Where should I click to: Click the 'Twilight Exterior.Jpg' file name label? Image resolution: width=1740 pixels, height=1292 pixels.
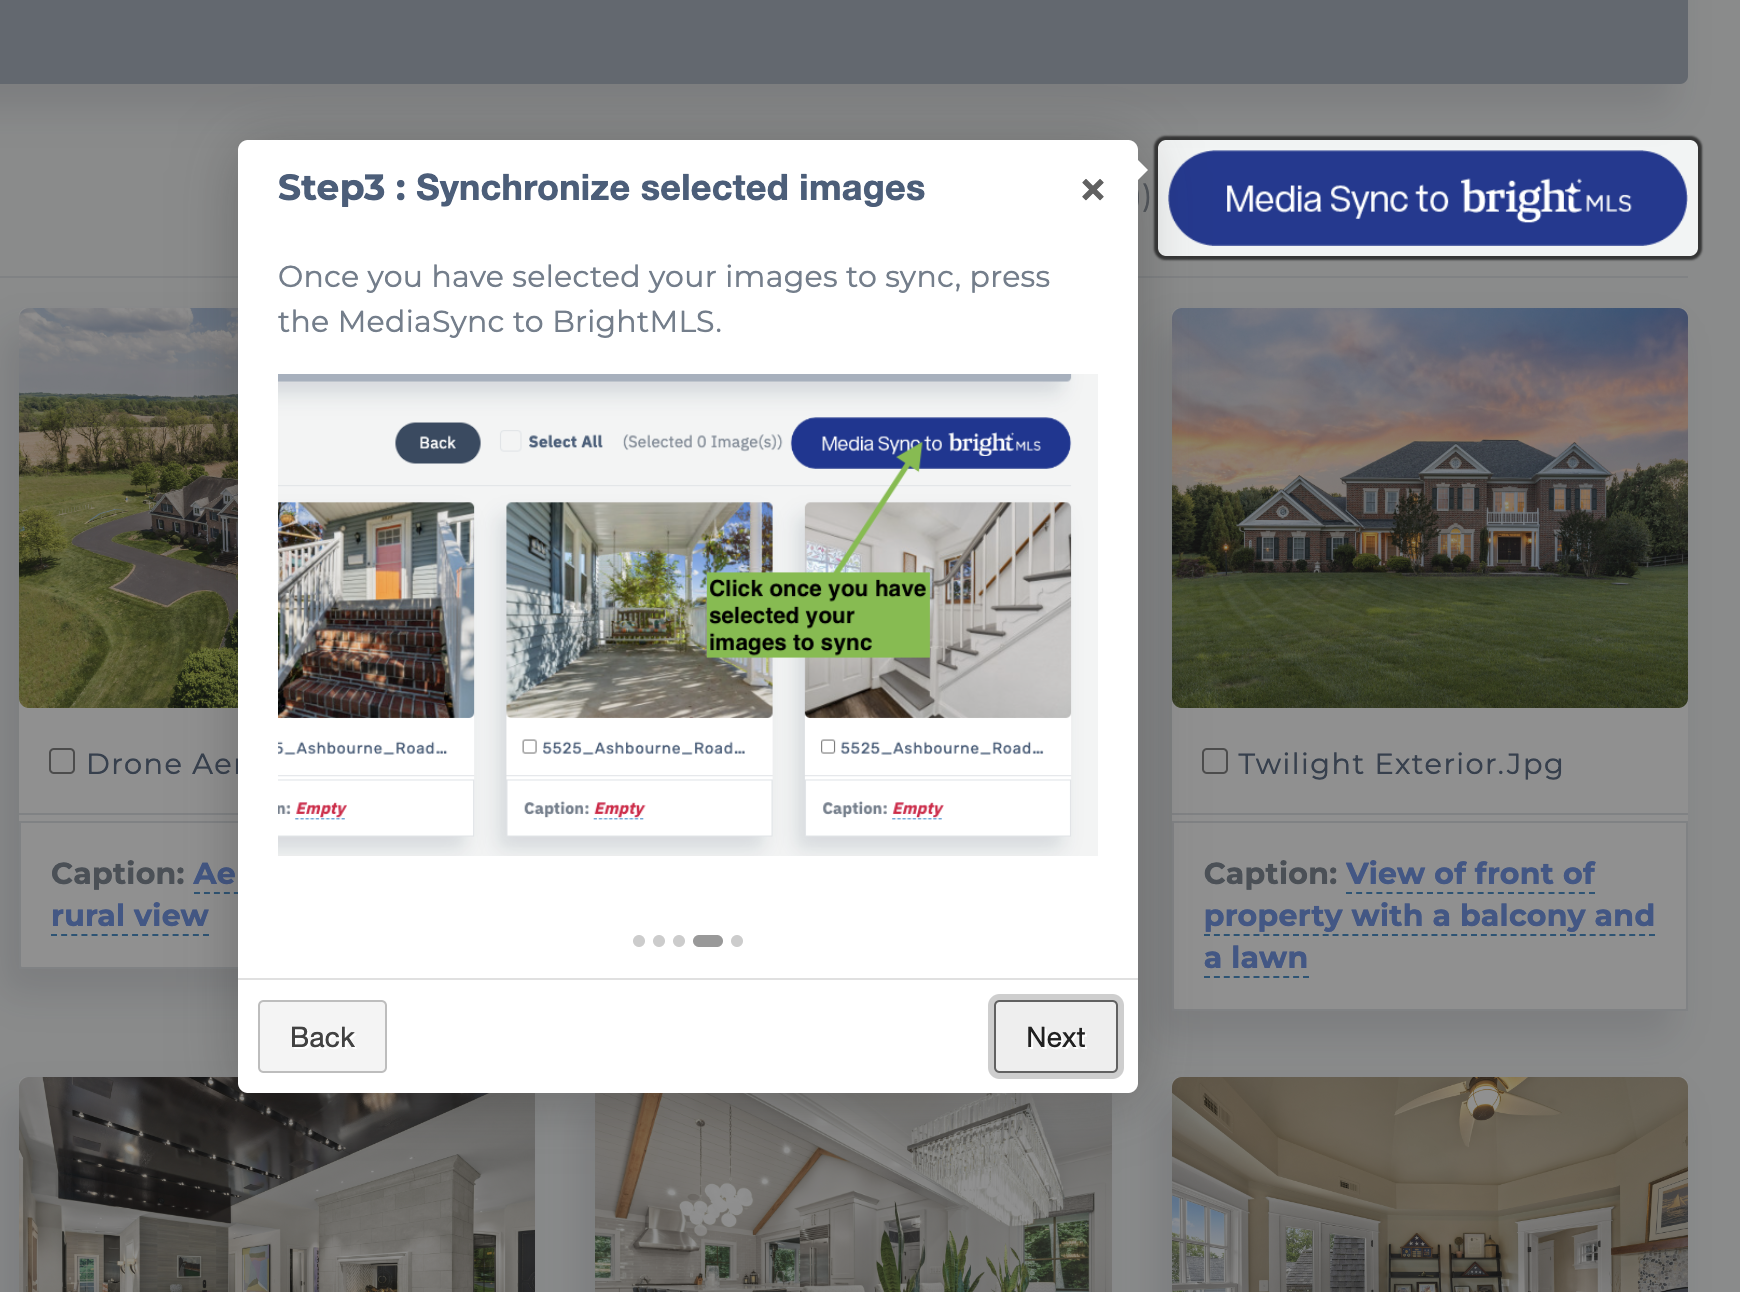1400,764
